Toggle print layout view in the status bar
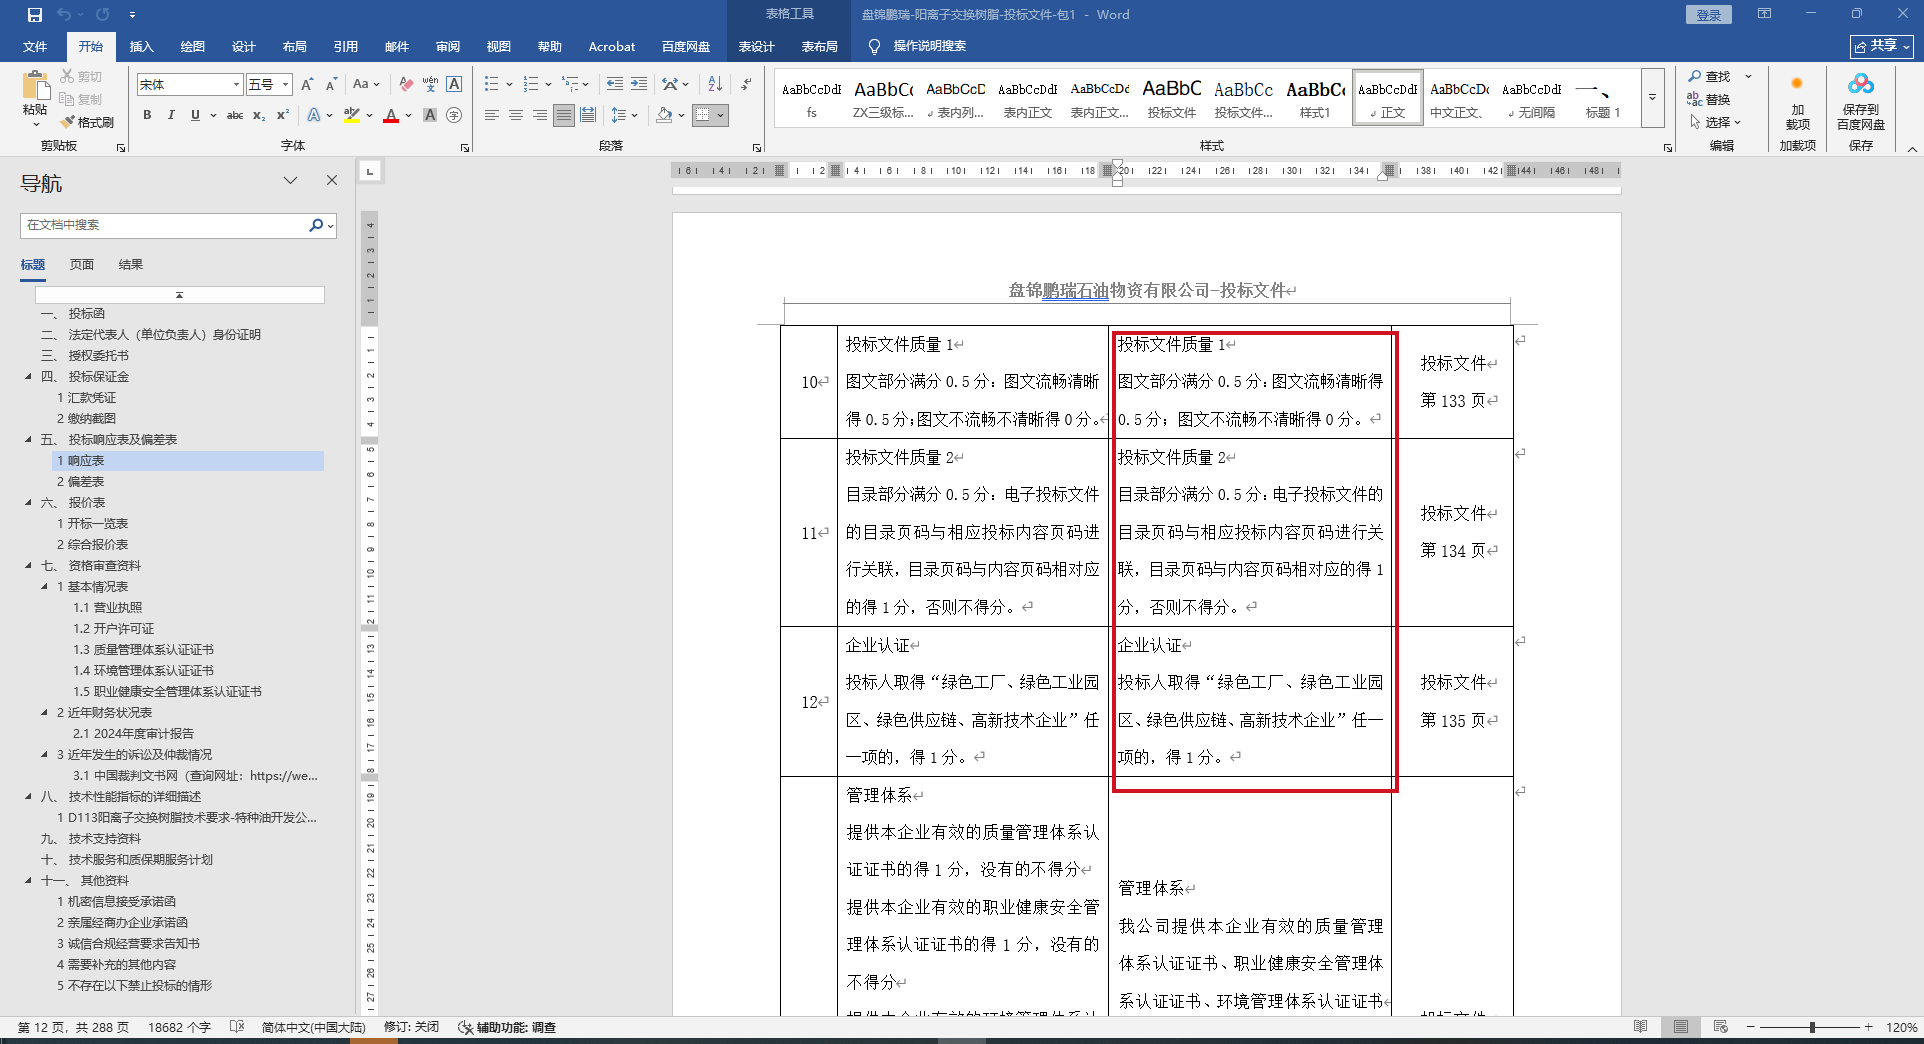 [1680, 1027]
